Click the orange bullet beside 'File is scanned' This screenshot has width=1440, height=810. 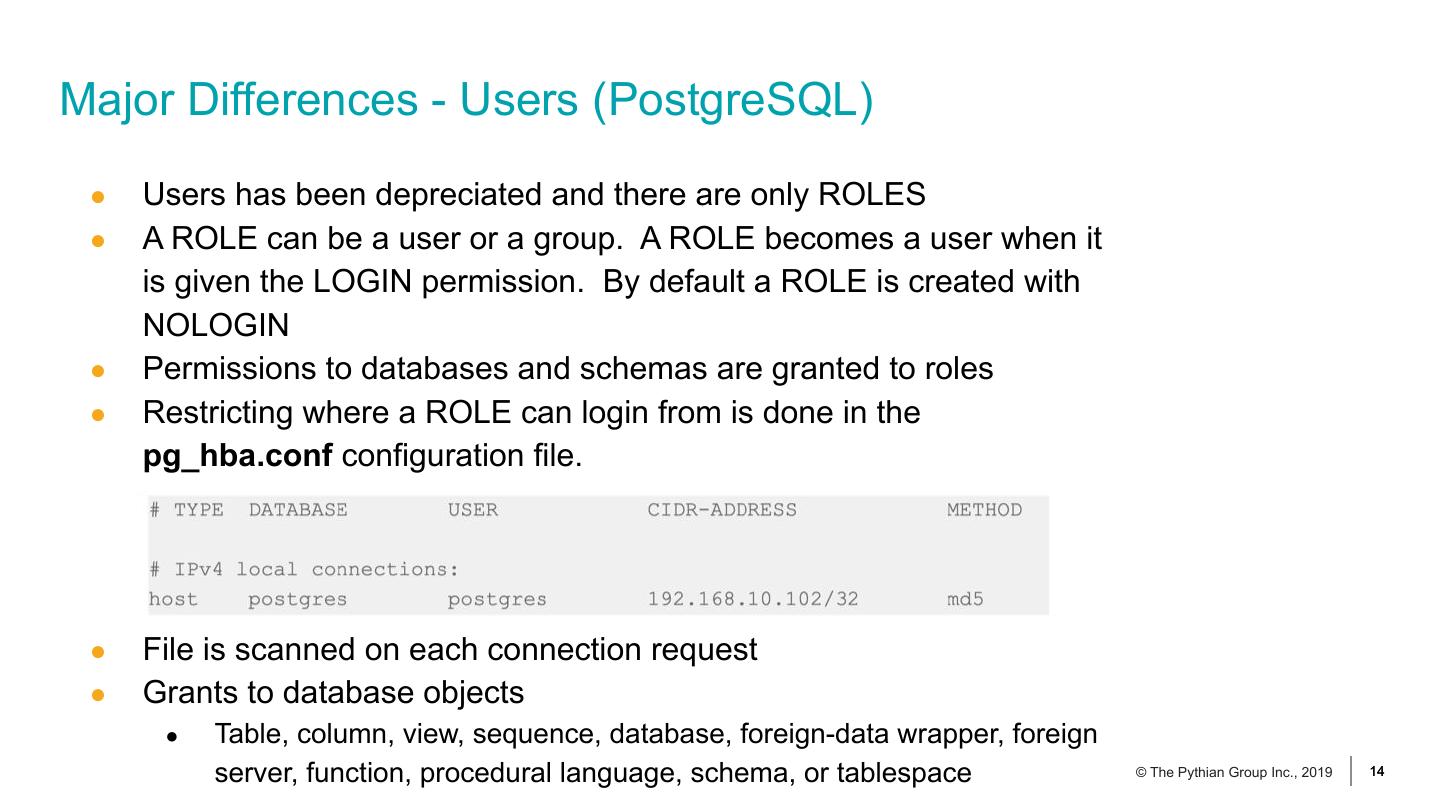tap(98, 652)
